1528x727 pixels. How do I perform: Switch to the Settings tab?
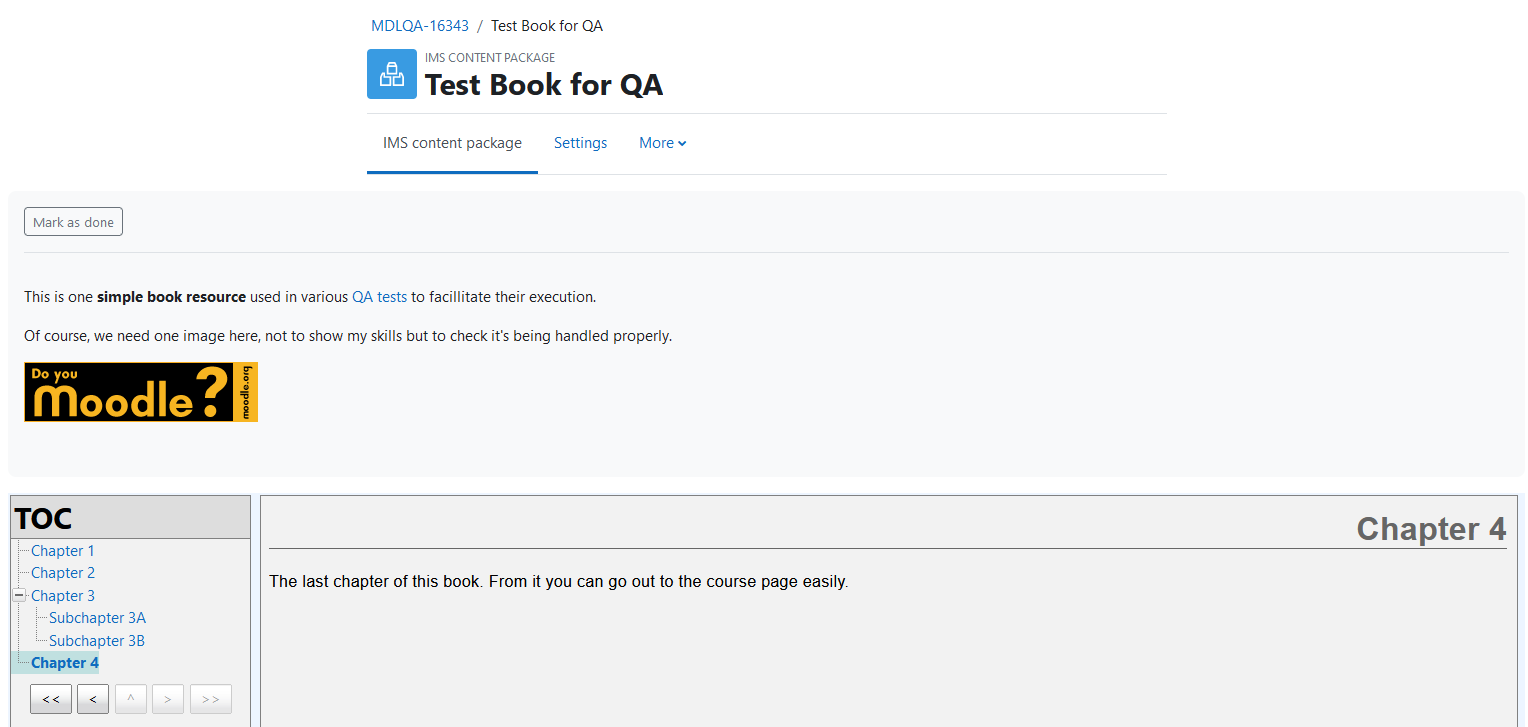(581, 143)
